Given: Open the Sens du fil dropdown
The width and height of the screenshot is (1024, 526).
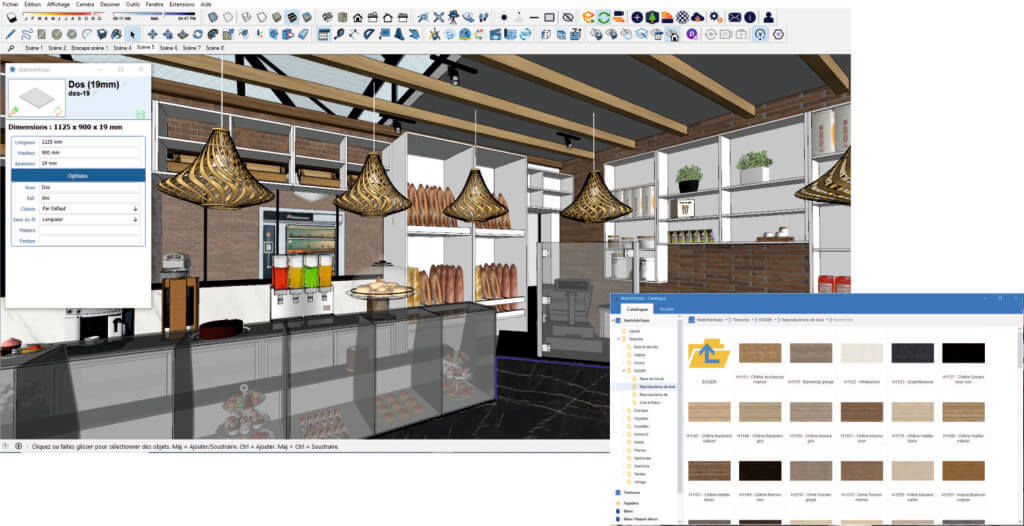Looking at the screenshot, I should (89, 219).
